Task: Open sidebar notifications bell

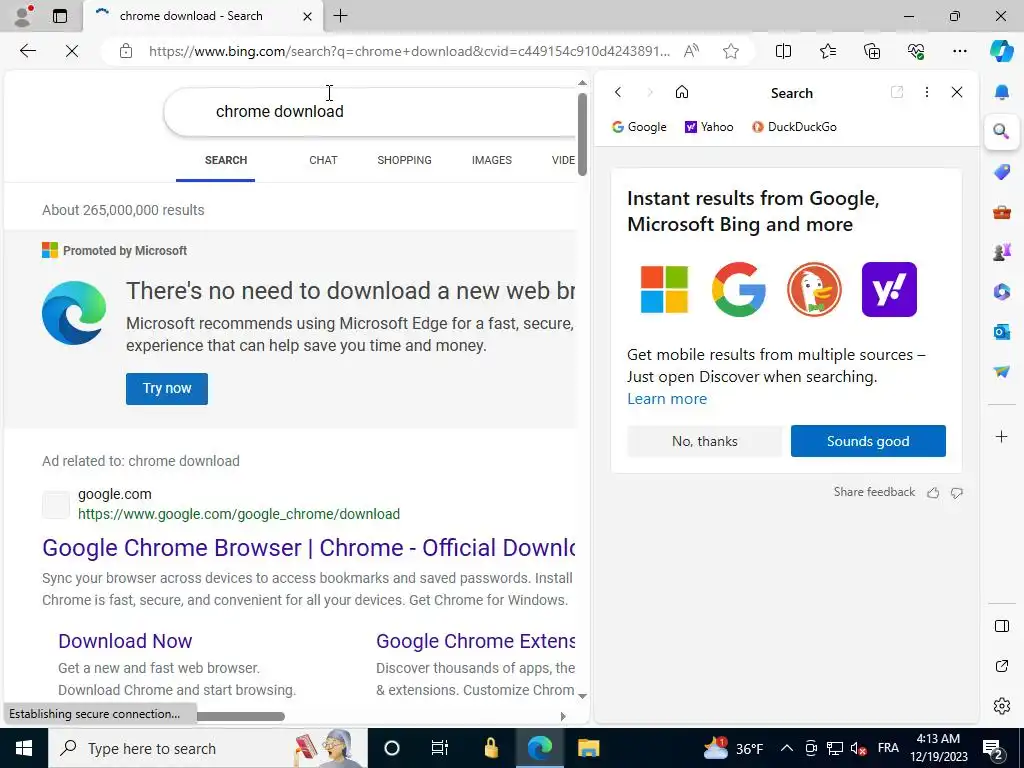Action: click(1002, 92)
